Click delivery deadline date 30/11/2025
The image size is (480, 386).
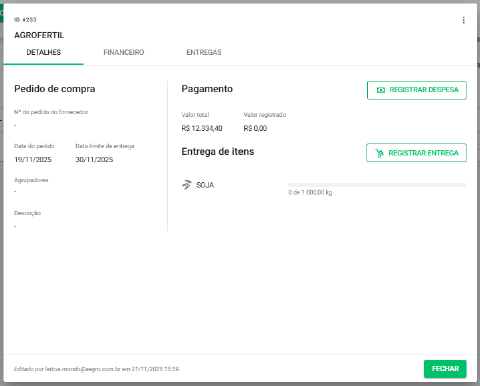pos(94,160)
